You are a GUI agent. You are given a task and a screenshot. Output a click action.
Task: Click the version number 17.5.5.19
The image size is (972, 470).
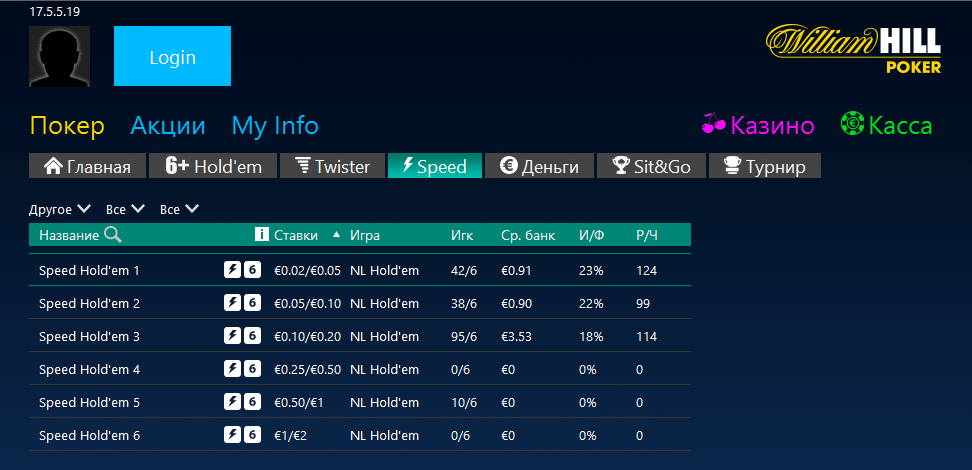click(55, 12)
